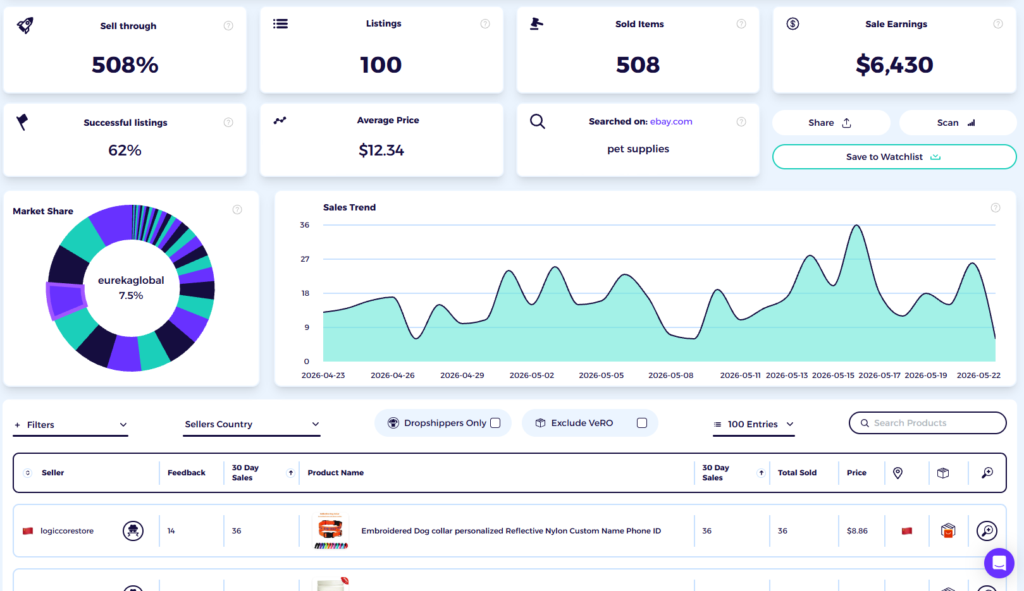The width and height of the screenshot is (1024, 591).
Task: Click the magnifier-plus column header icon
Action: [x=987, y=473]
